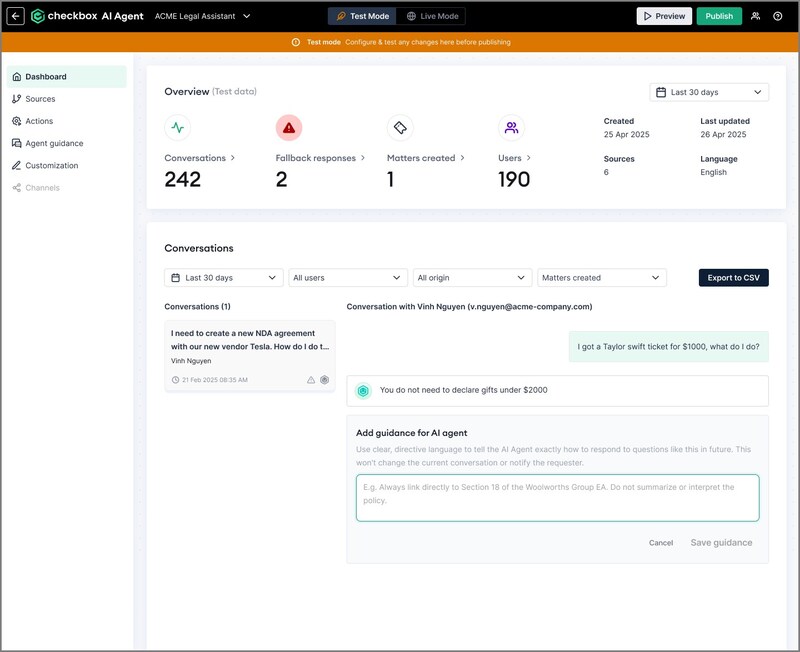Open the ACME Legal Assistant agent dropdown
The image size is (800, 652).
pos(203,16)
